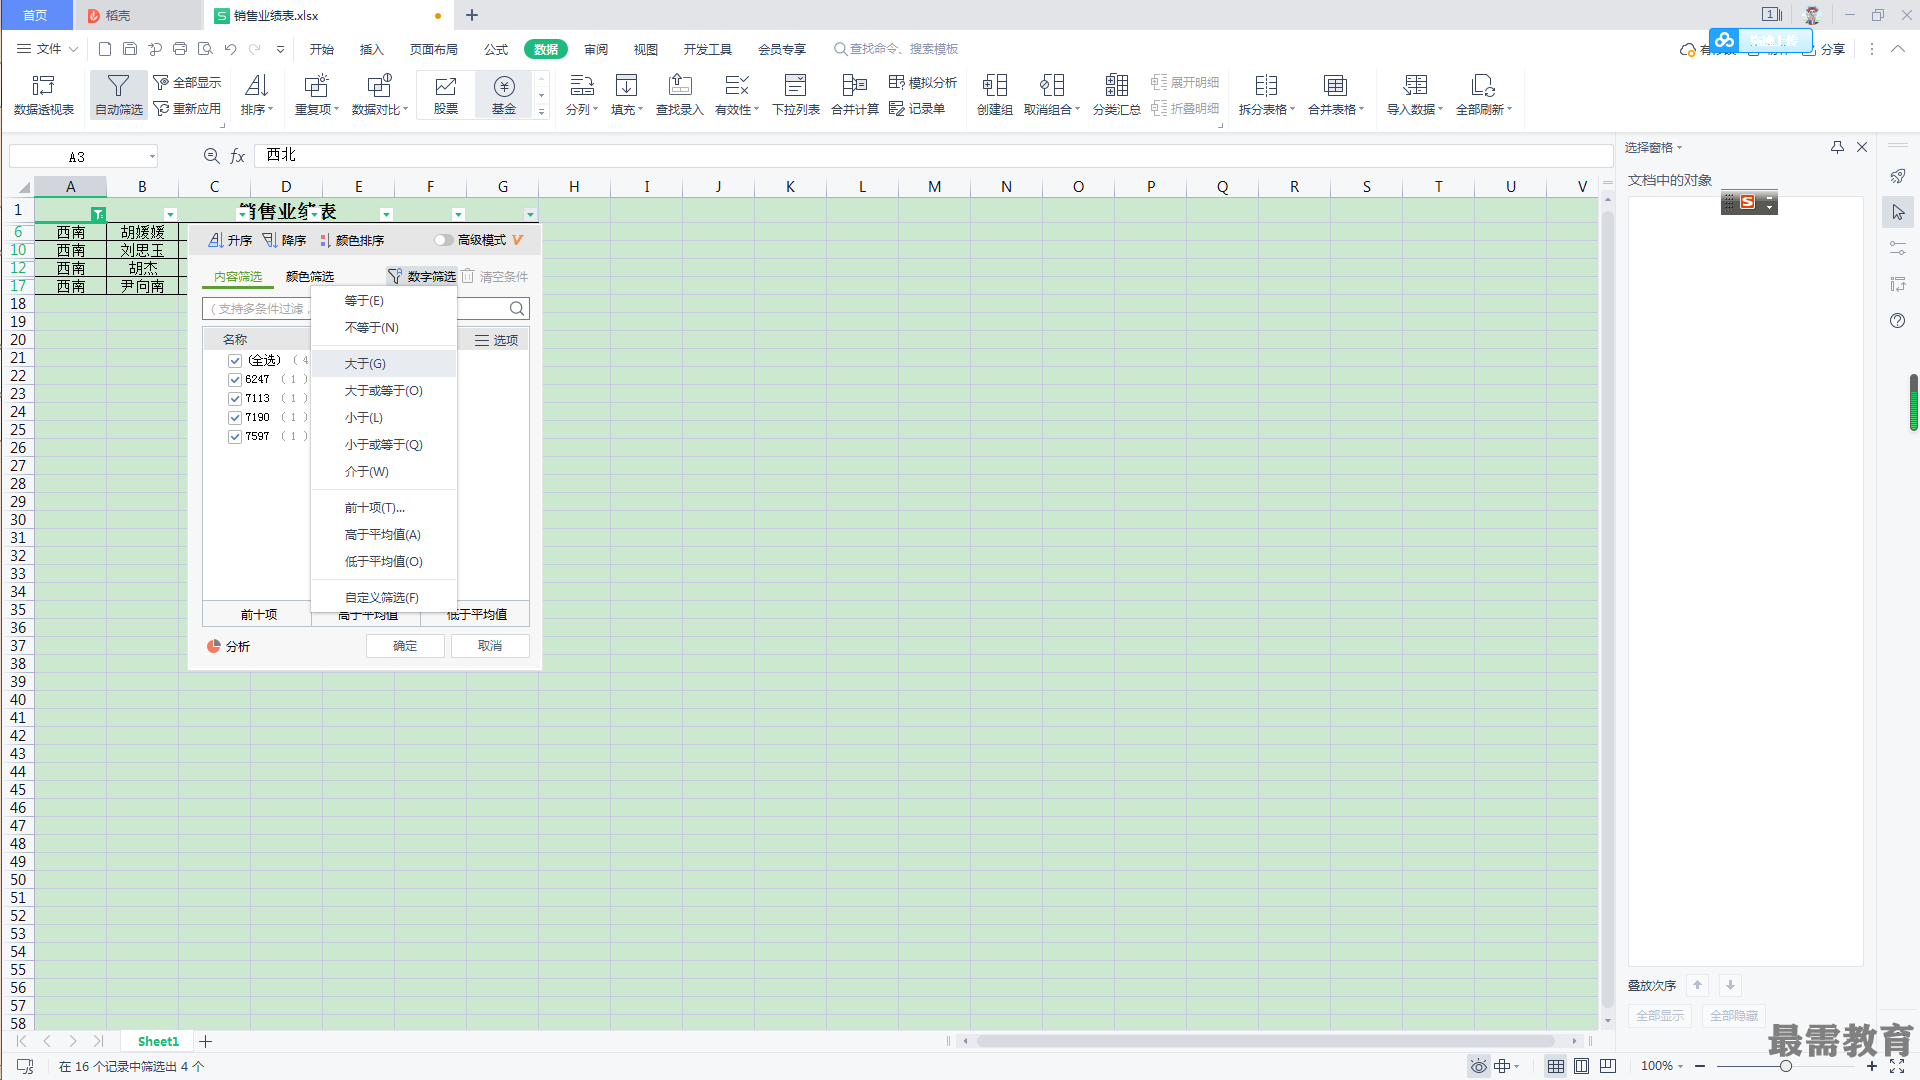Viewport: 1920px width, 1080px height.
Task: Open the 合并表格 merge tables tool
Action: 1336,95
